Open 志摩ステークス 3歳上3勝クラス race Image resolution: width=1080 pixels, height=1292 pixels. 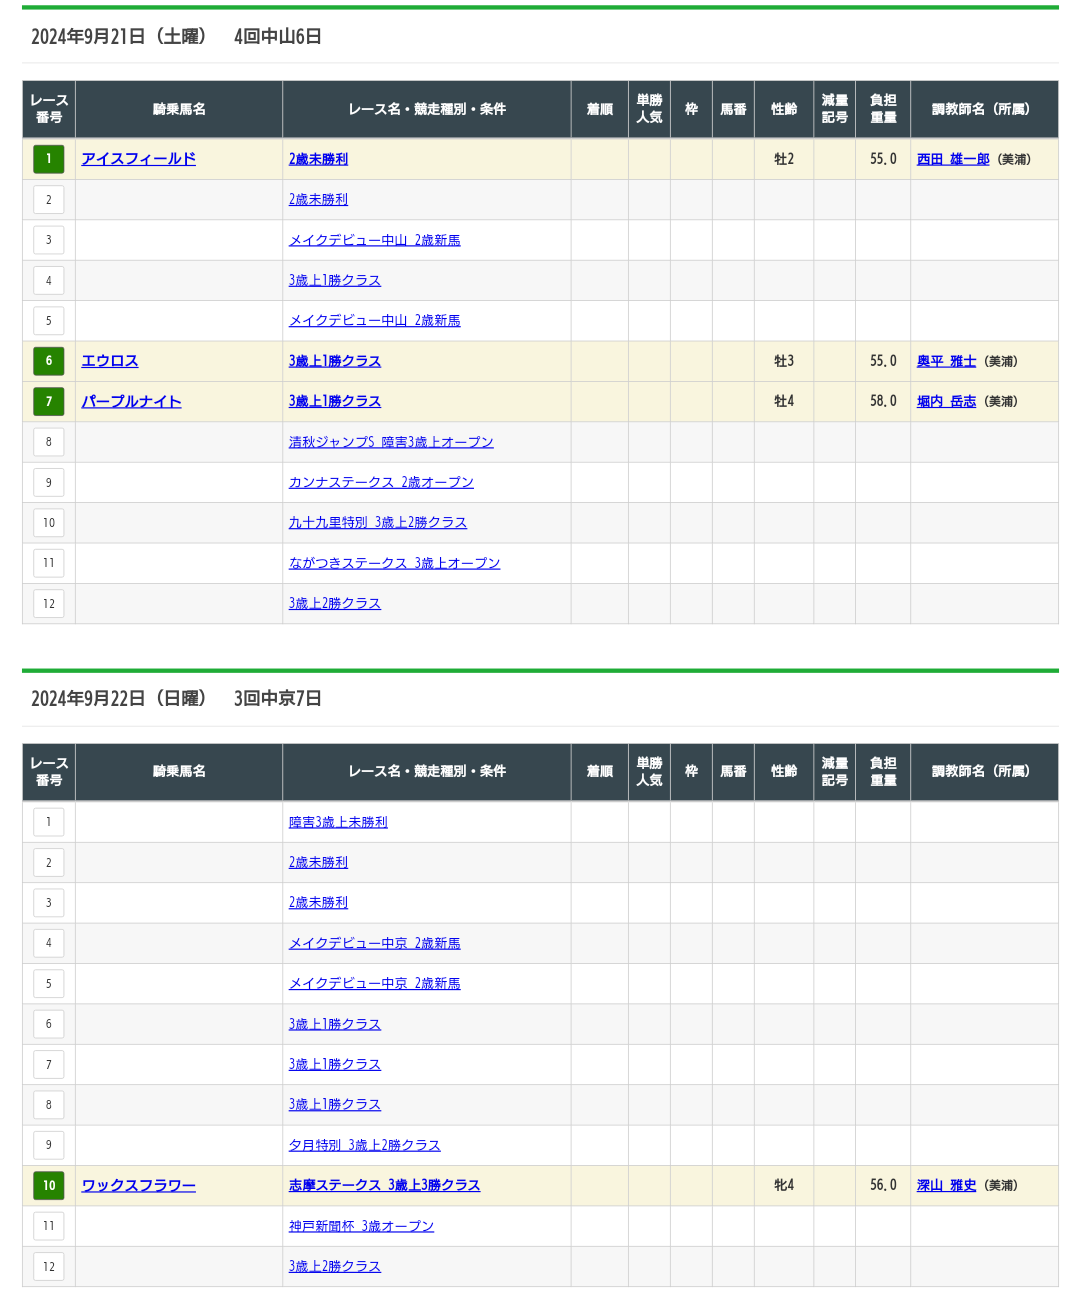(x=384, y=1185)
